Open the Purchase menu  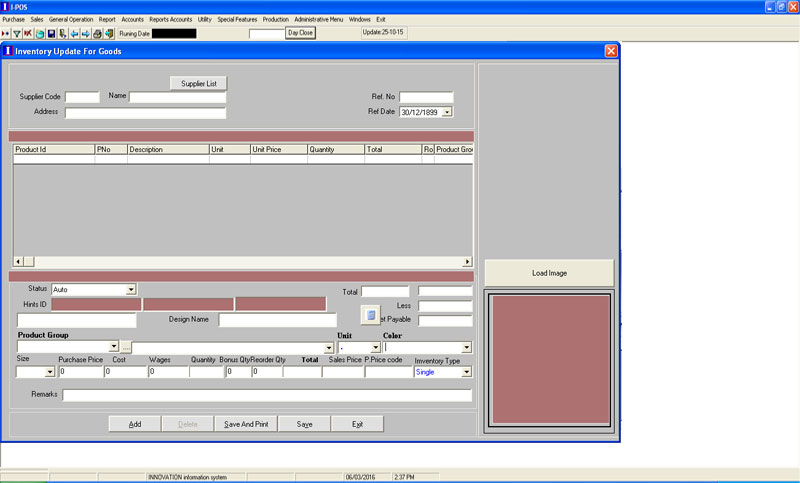tap(13, 19)
